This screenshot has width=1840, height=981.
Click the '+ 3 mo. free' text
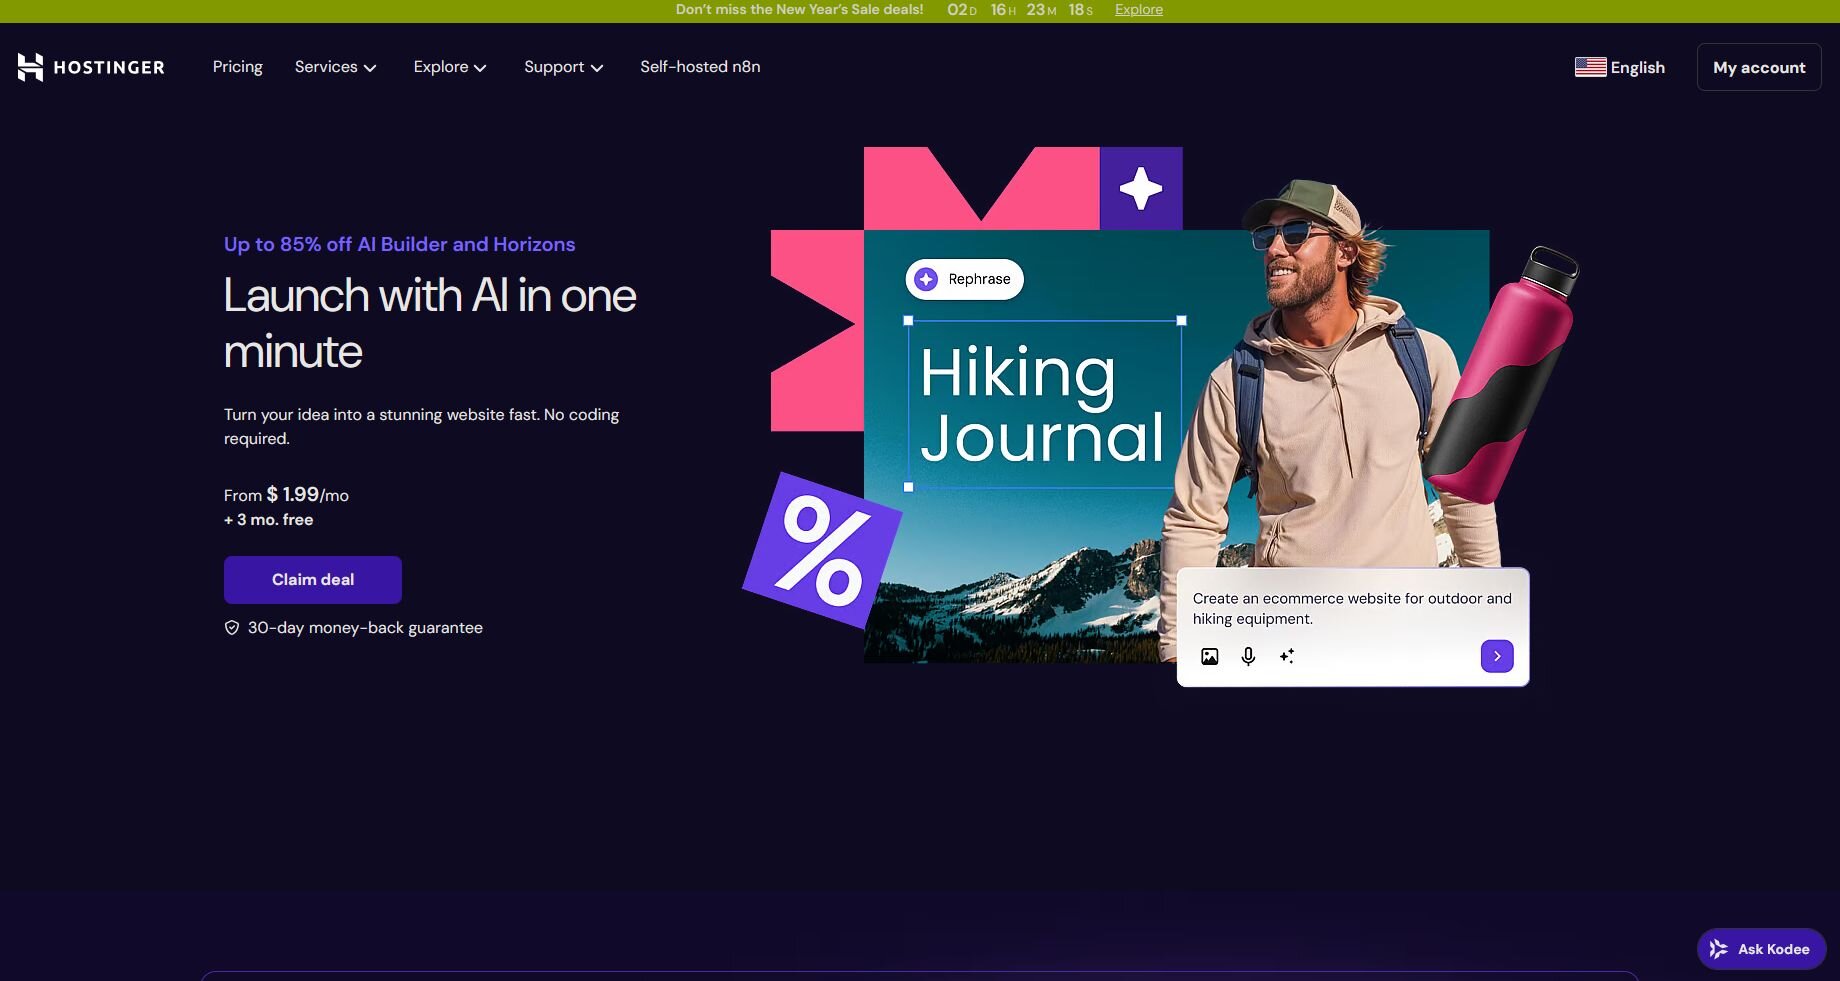(x=269, y=520)
